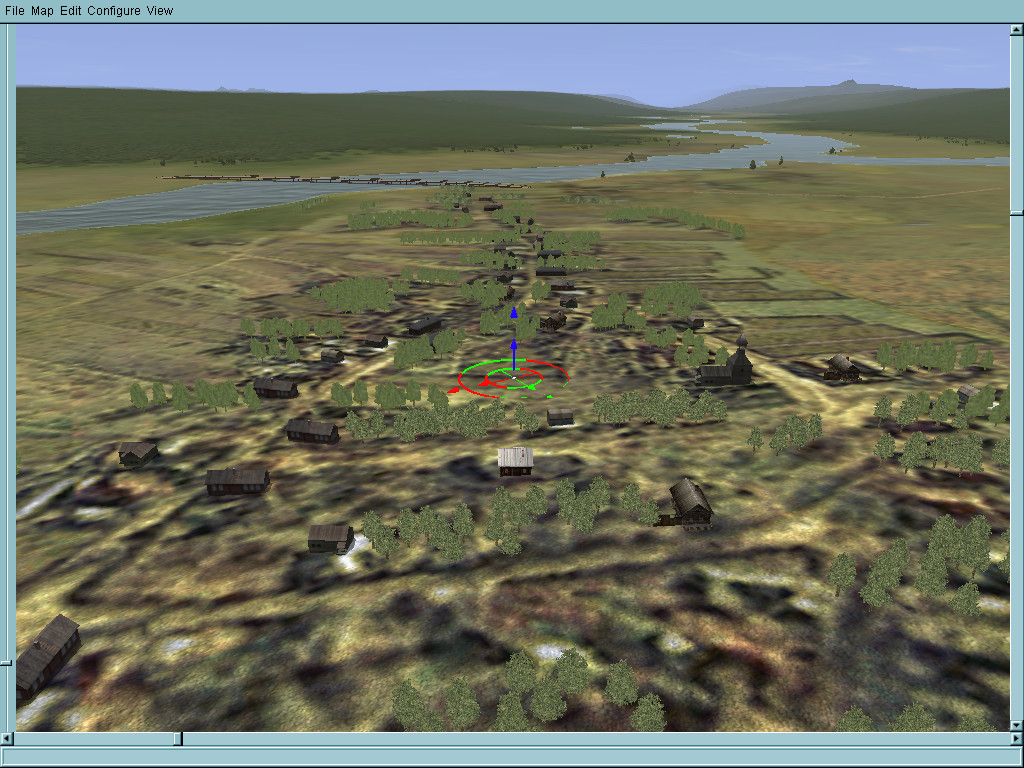Open the Edit menu
The height and width of the screenshot is (768, 1024).
pos(71,10)
